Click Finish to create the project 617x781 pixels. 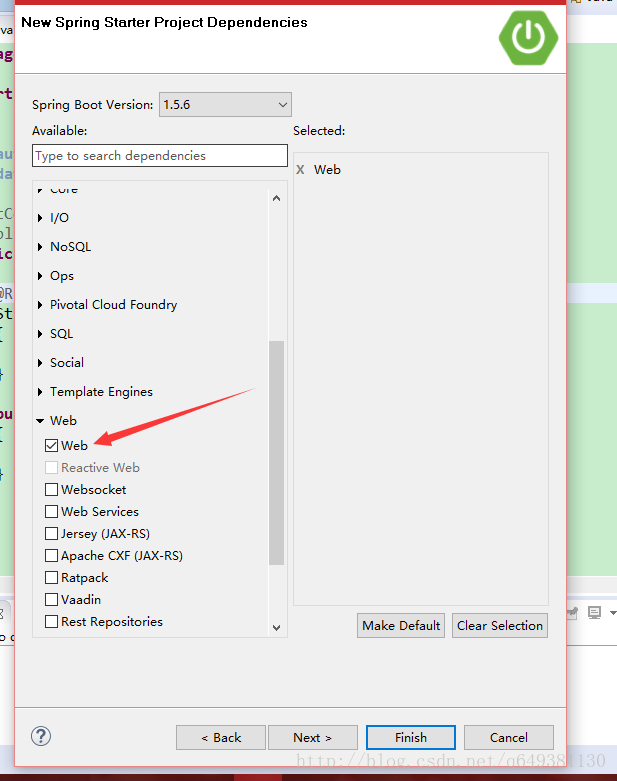411,738
